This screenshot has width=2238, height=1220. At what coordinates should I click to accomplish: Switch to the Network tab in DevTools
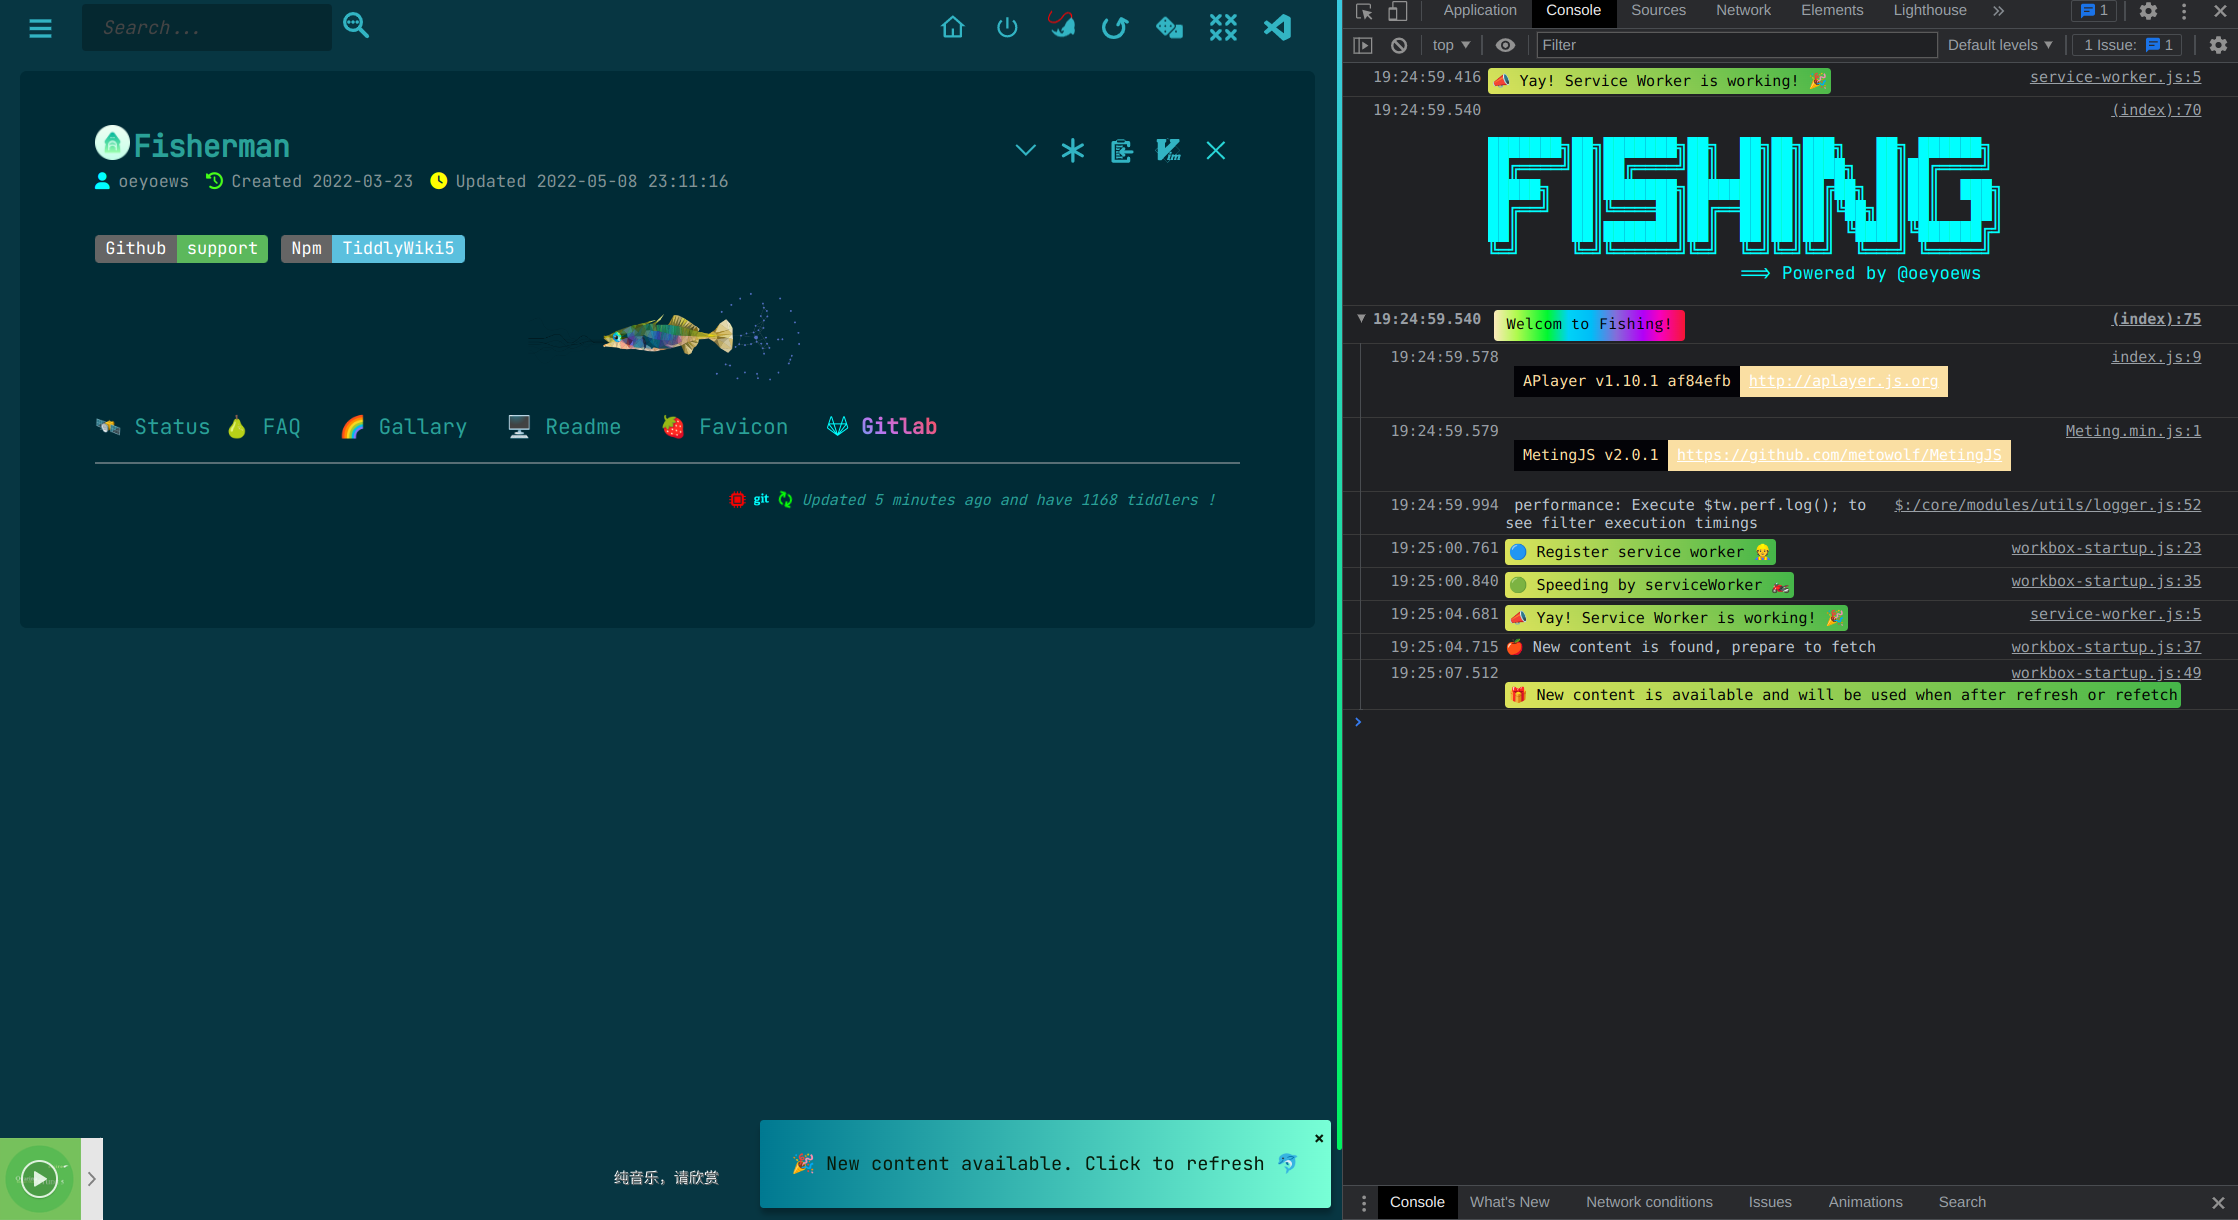[x=1743, y=10]
